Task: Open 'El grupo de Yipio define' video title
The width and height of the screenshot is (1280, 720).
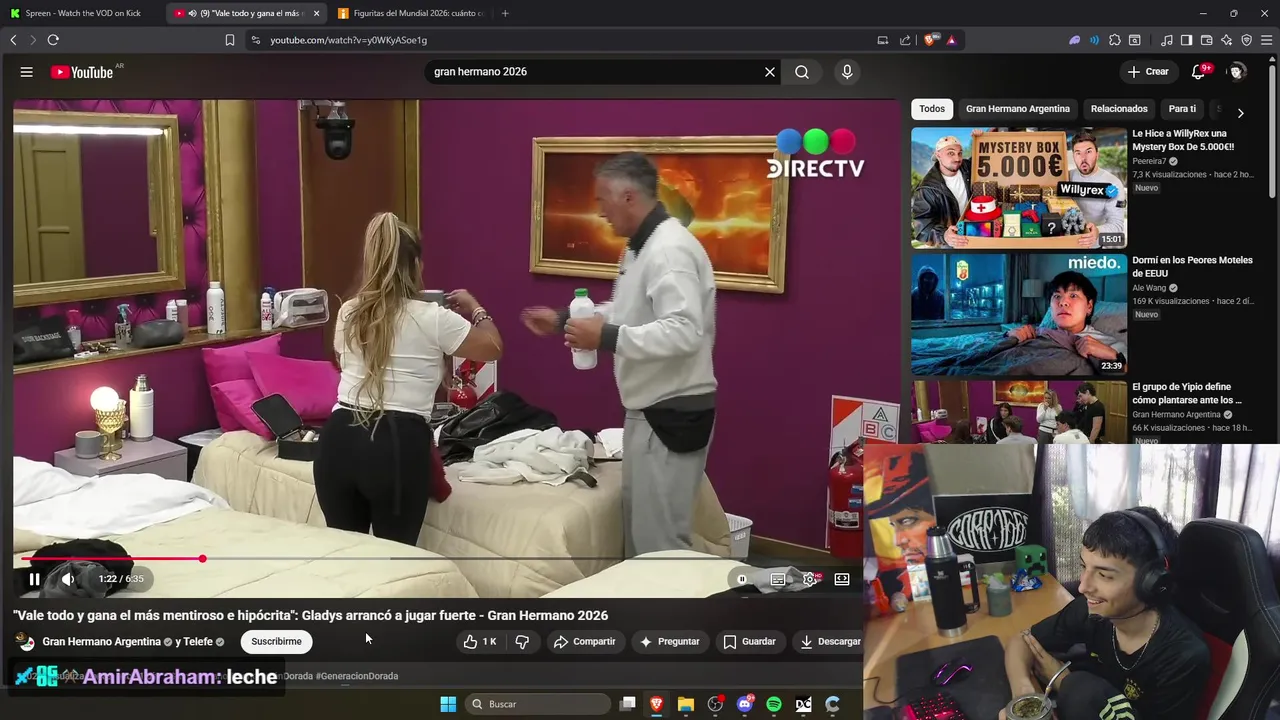Action: (x=1187, y=393)
